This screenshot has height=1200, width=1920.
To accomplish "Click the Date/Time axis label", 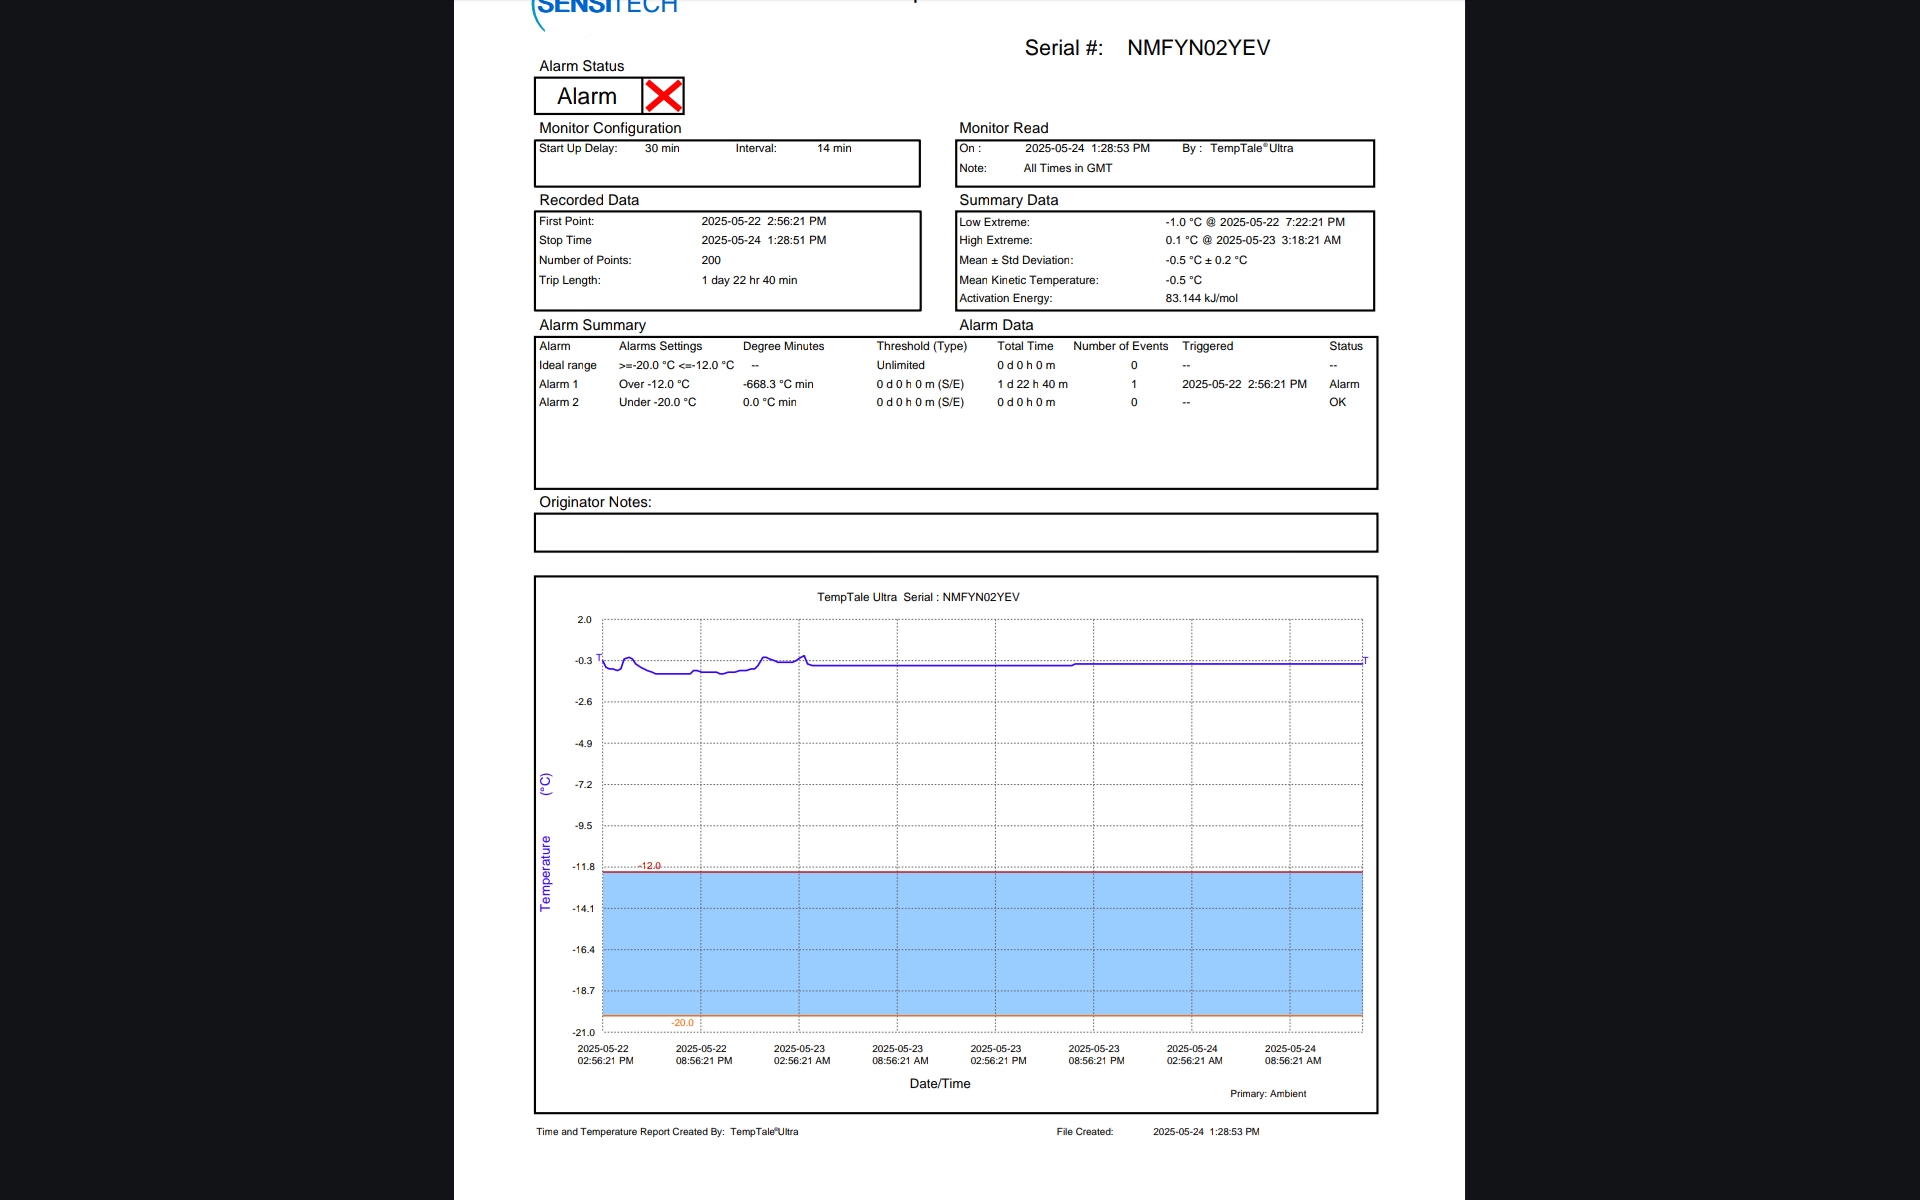I will click(940, 1084).
